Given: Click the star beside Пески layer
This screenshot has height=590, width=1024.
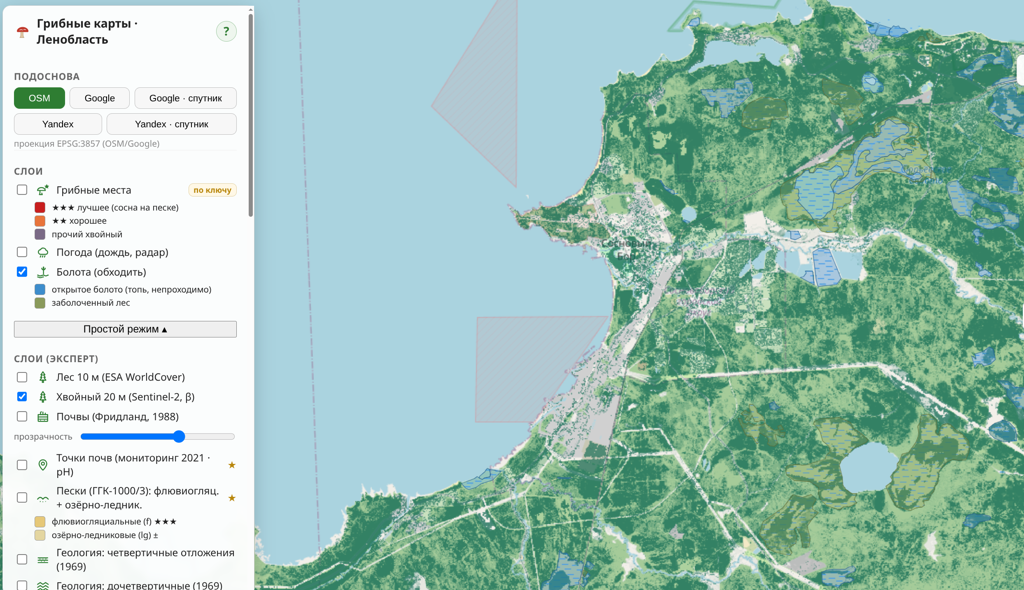Looking at the screenshot, I should coord(232,498).
